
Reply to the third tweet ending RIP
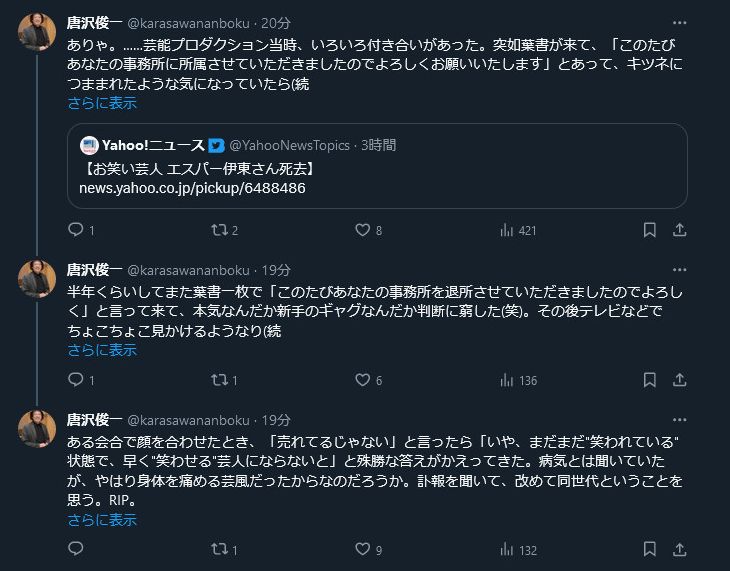coord(76,549)
